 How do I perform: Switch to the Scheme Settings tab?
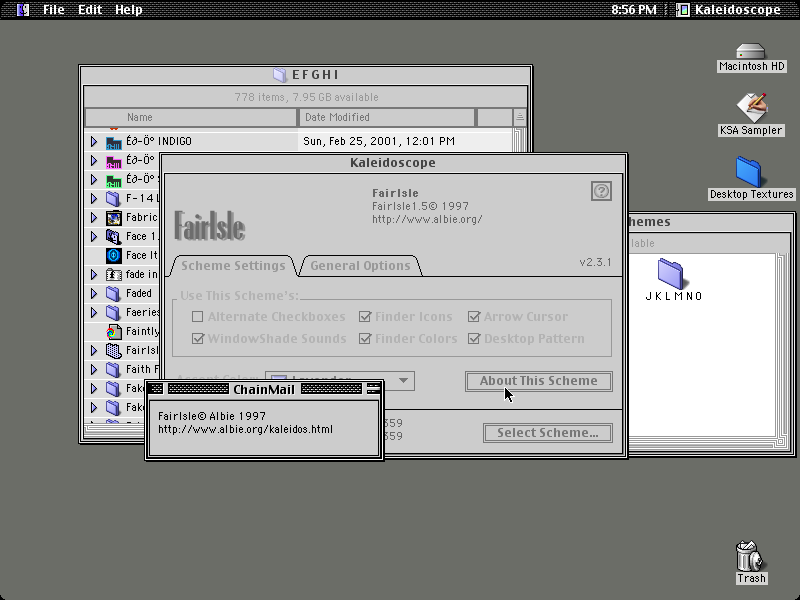233,266
